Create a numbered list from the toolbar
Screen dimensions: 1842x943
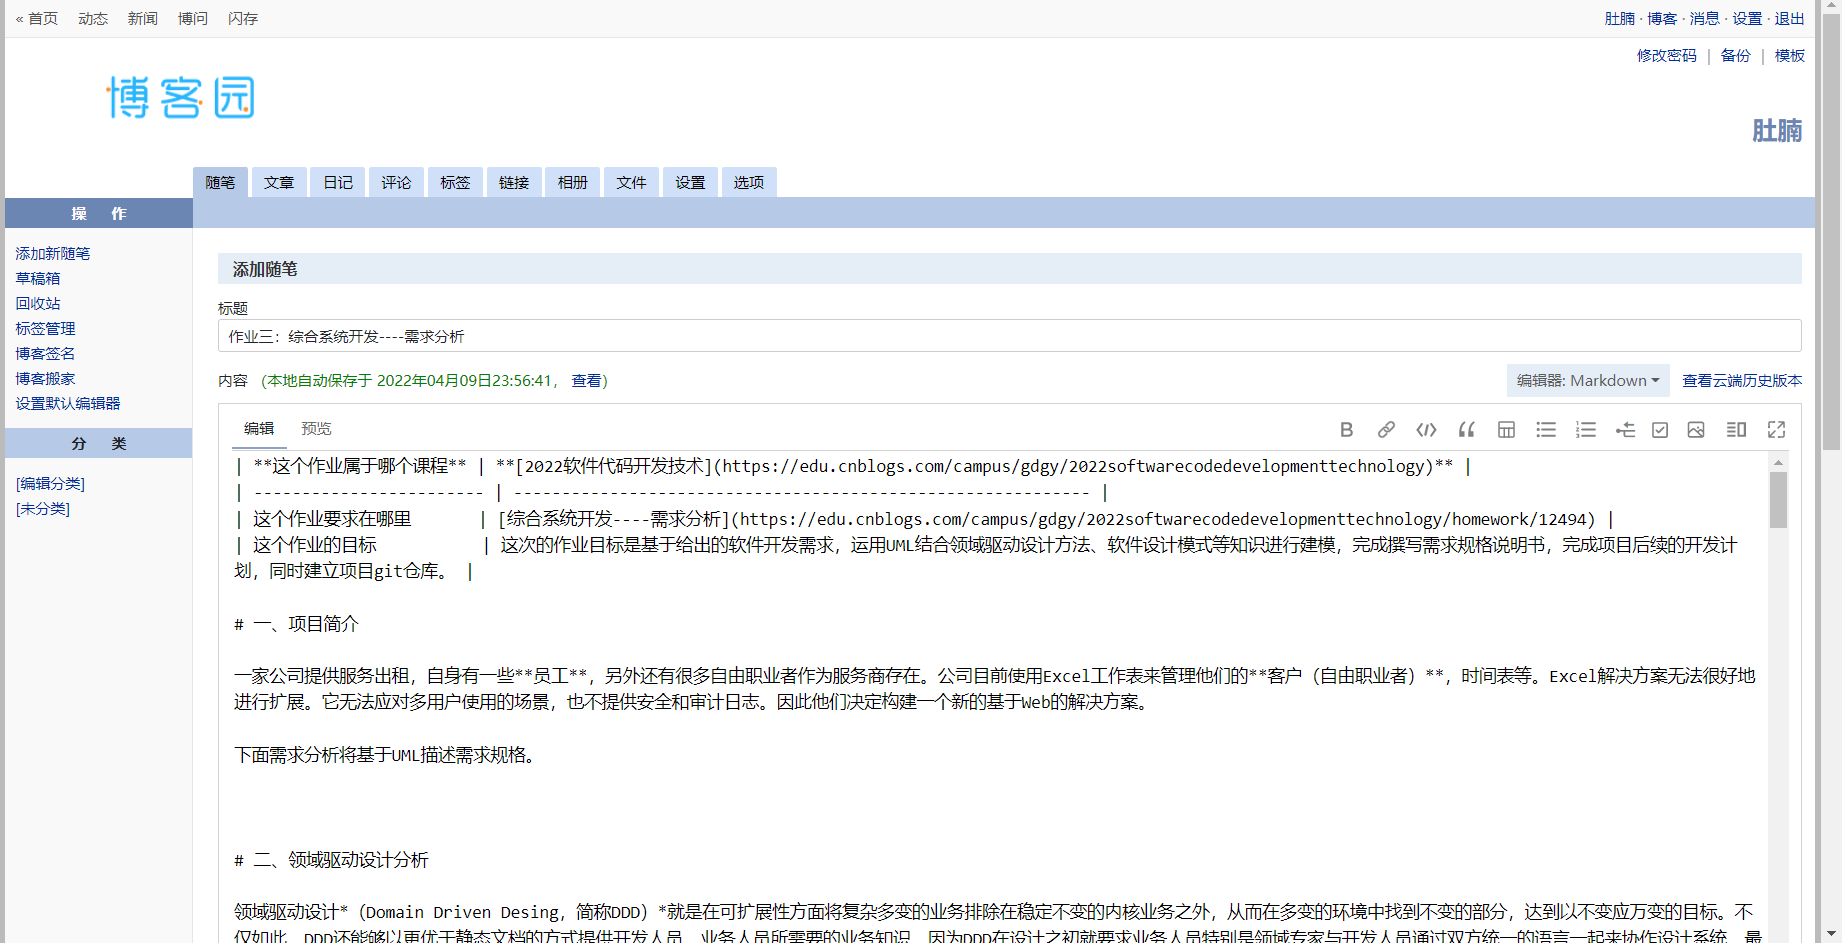[1586, 430]
